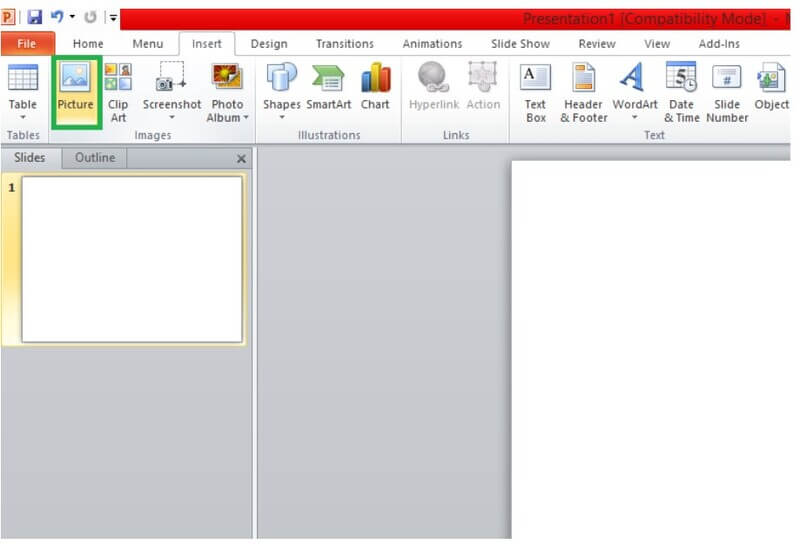Expand the Undo history dropdown arrow

[72, 17]
